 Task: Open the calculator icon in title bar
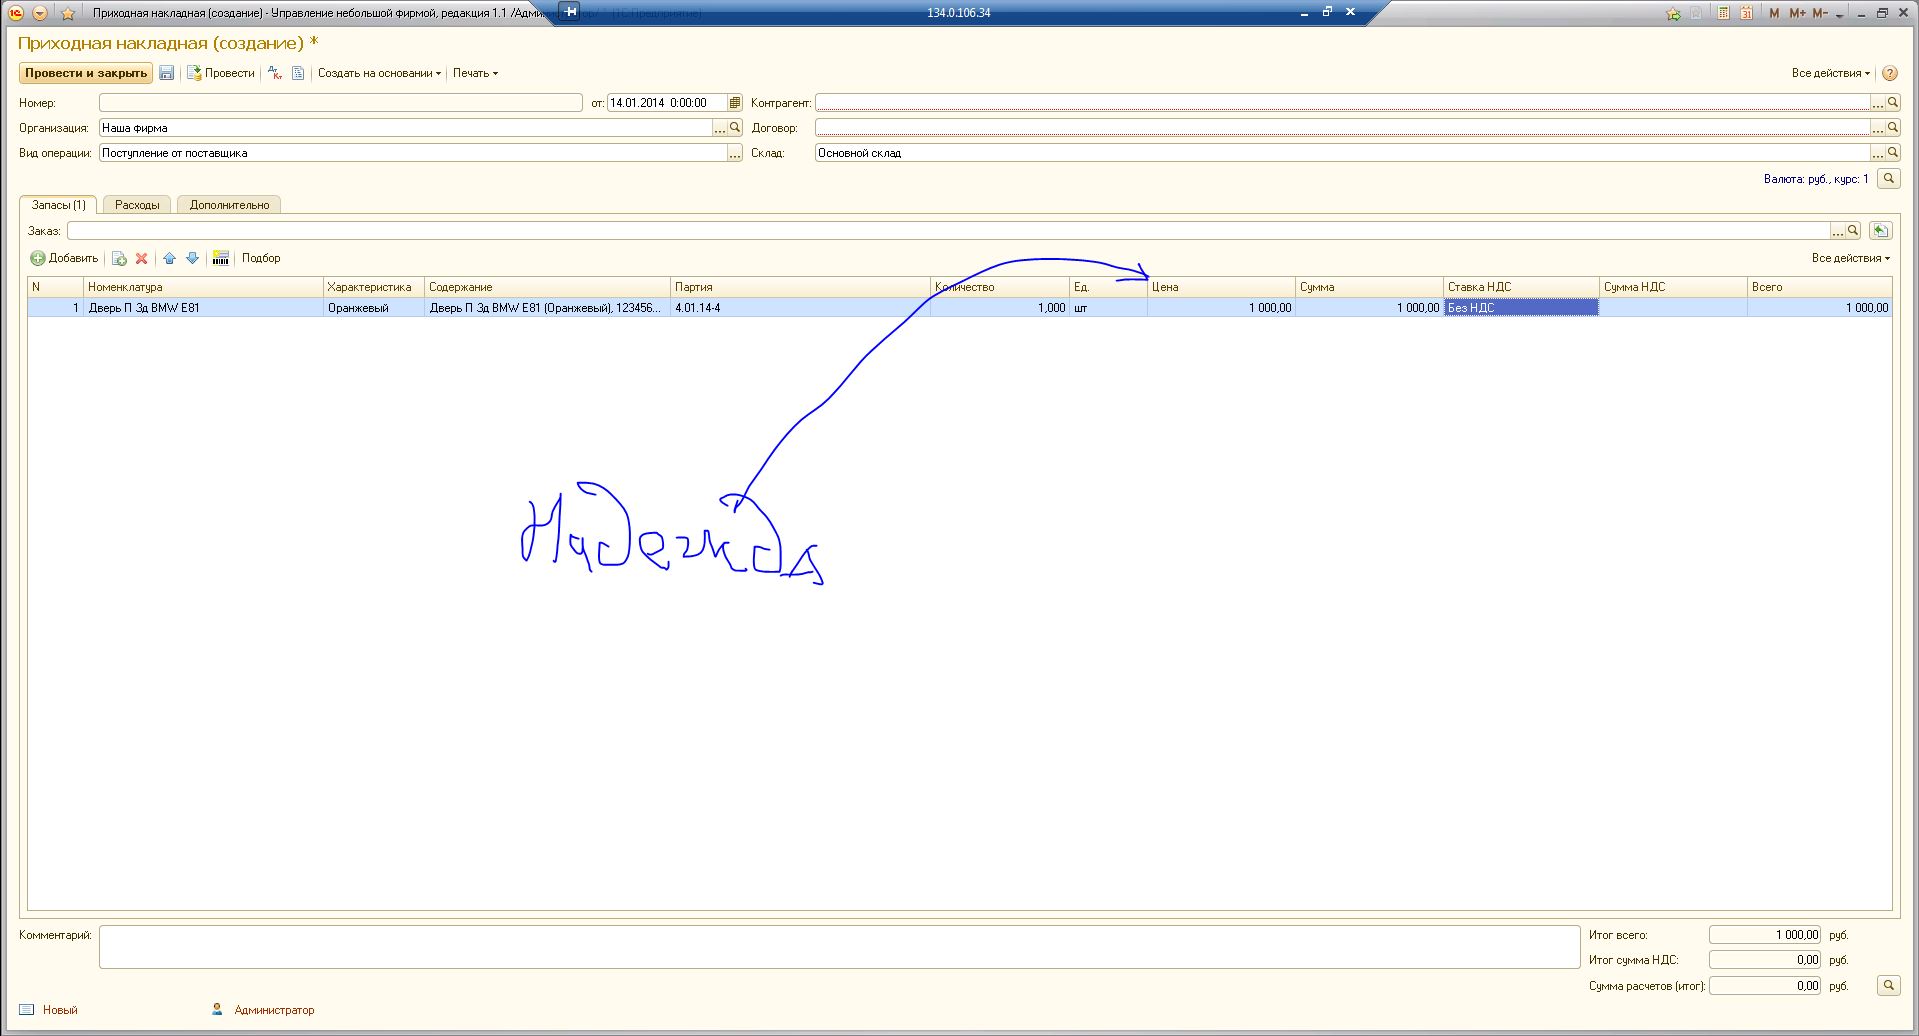[x=1722, y=13]
